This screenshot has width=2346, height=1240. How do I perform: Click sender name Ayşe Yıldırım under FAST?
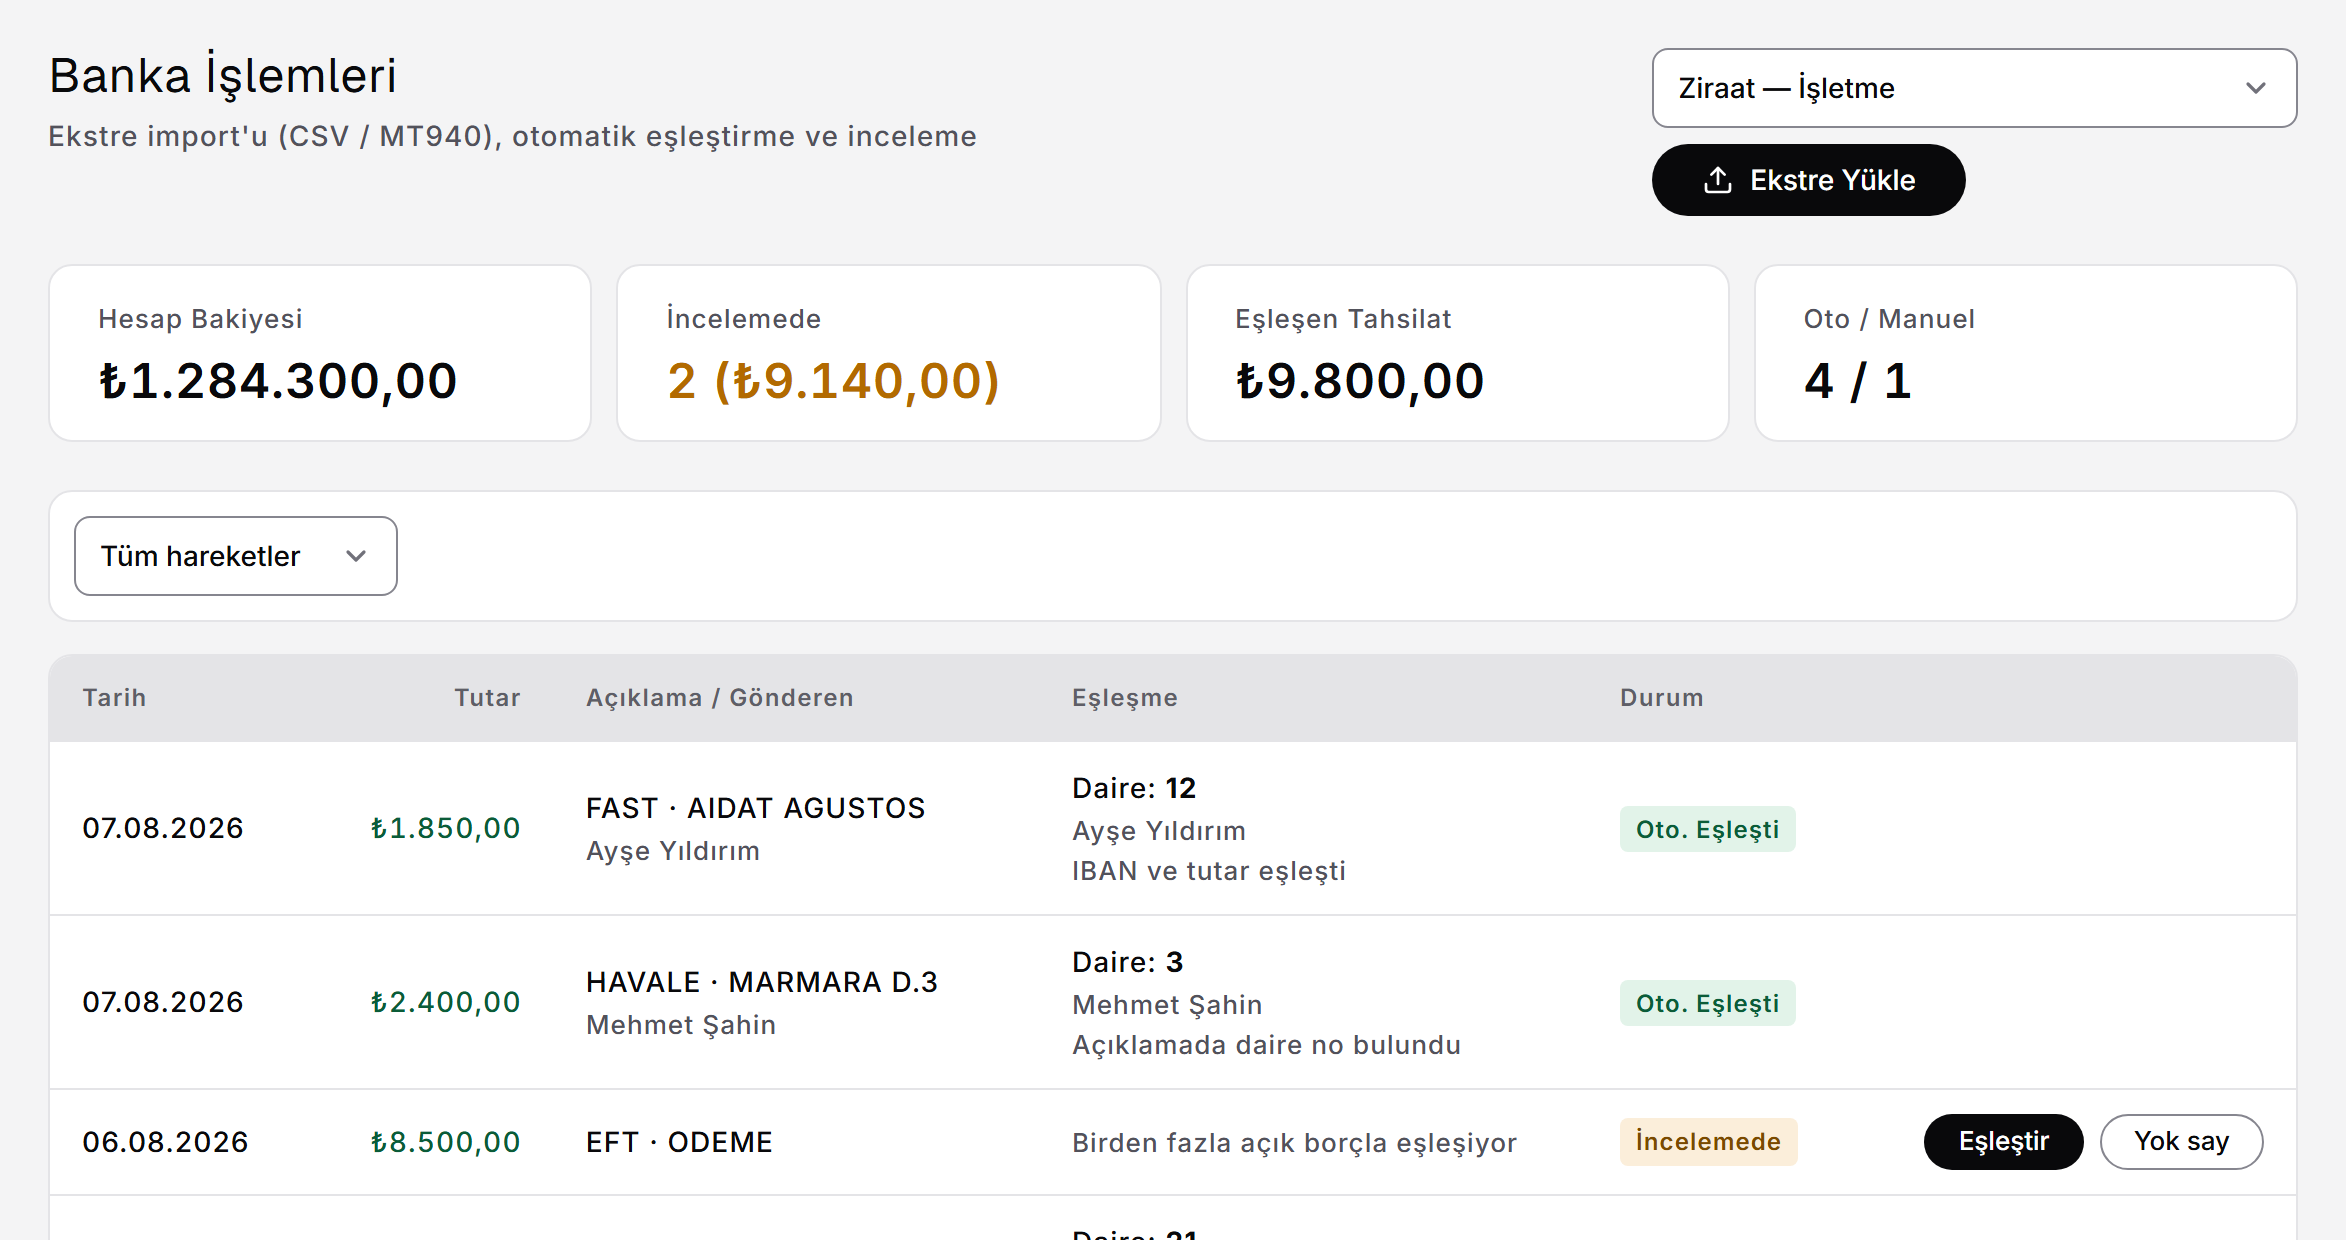(x=673, y=851)
